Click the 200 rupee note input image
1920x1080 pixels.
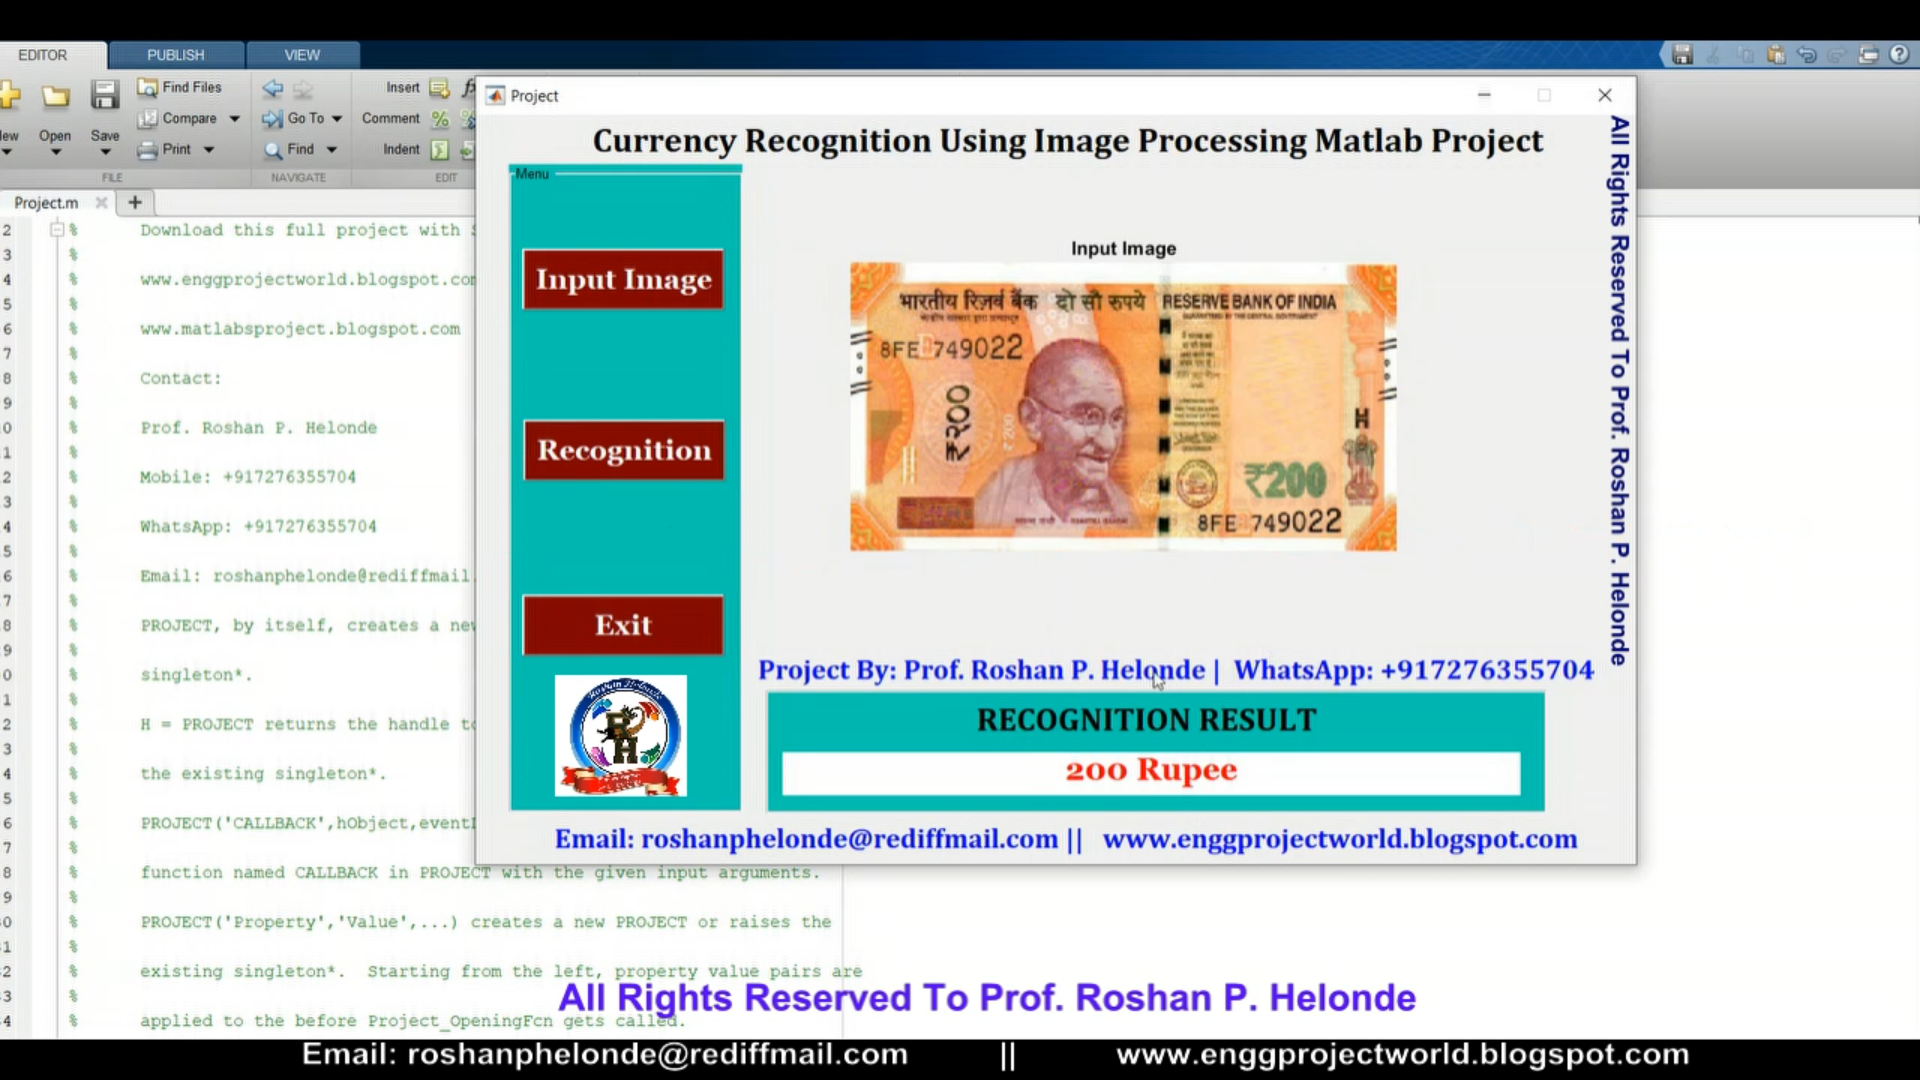click(x=1123, y=407)
